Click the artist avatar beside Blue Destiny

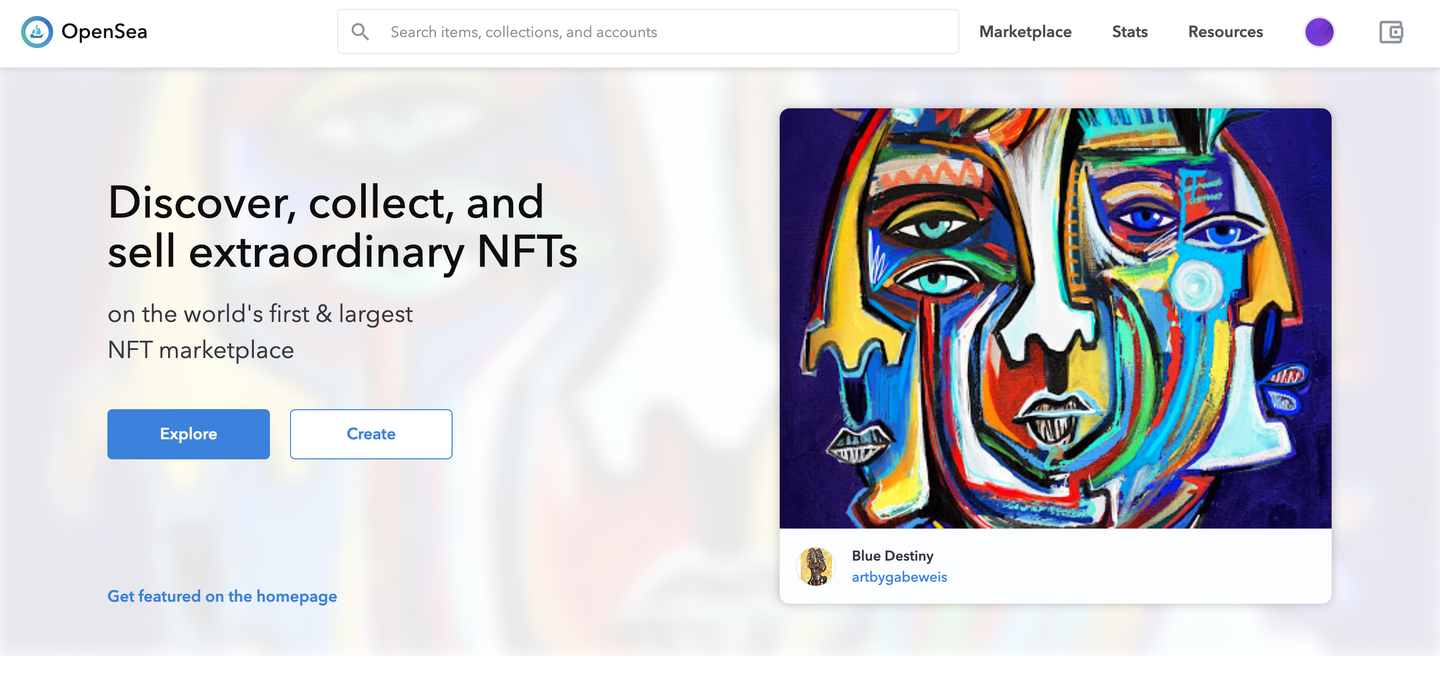pos(816,566)
